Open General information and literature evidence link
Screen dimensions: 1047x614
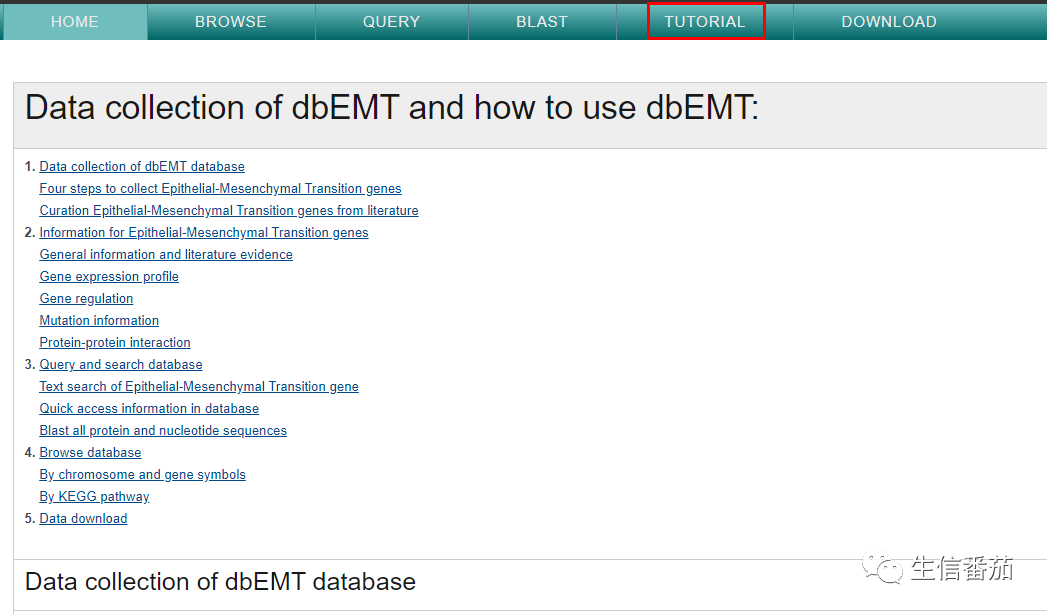[x=166, y=255]
